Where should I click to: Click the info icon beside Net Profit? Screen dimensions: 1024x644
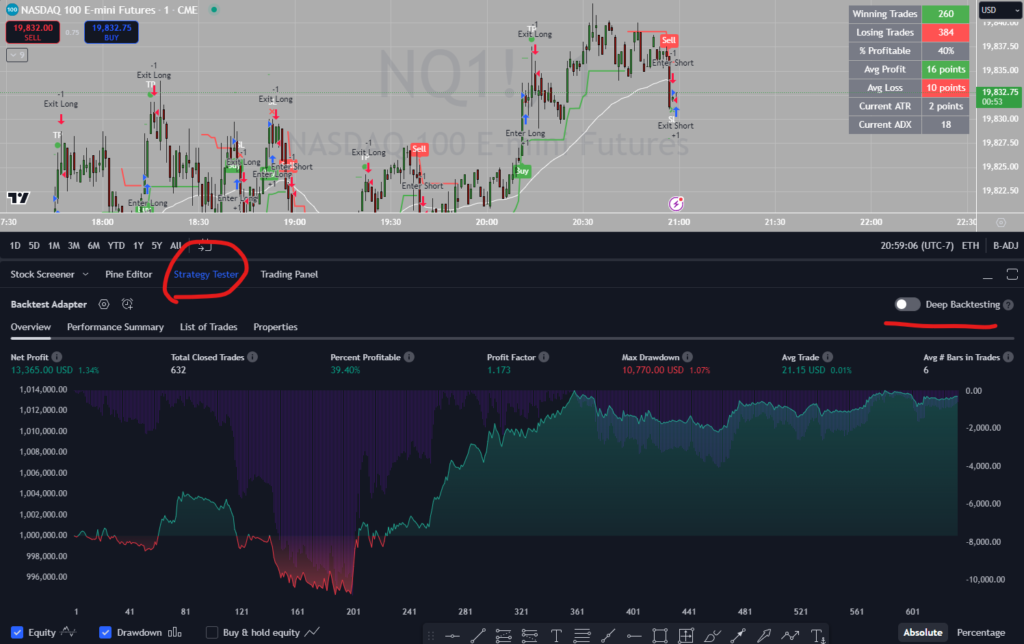click(x=57, y=357)
